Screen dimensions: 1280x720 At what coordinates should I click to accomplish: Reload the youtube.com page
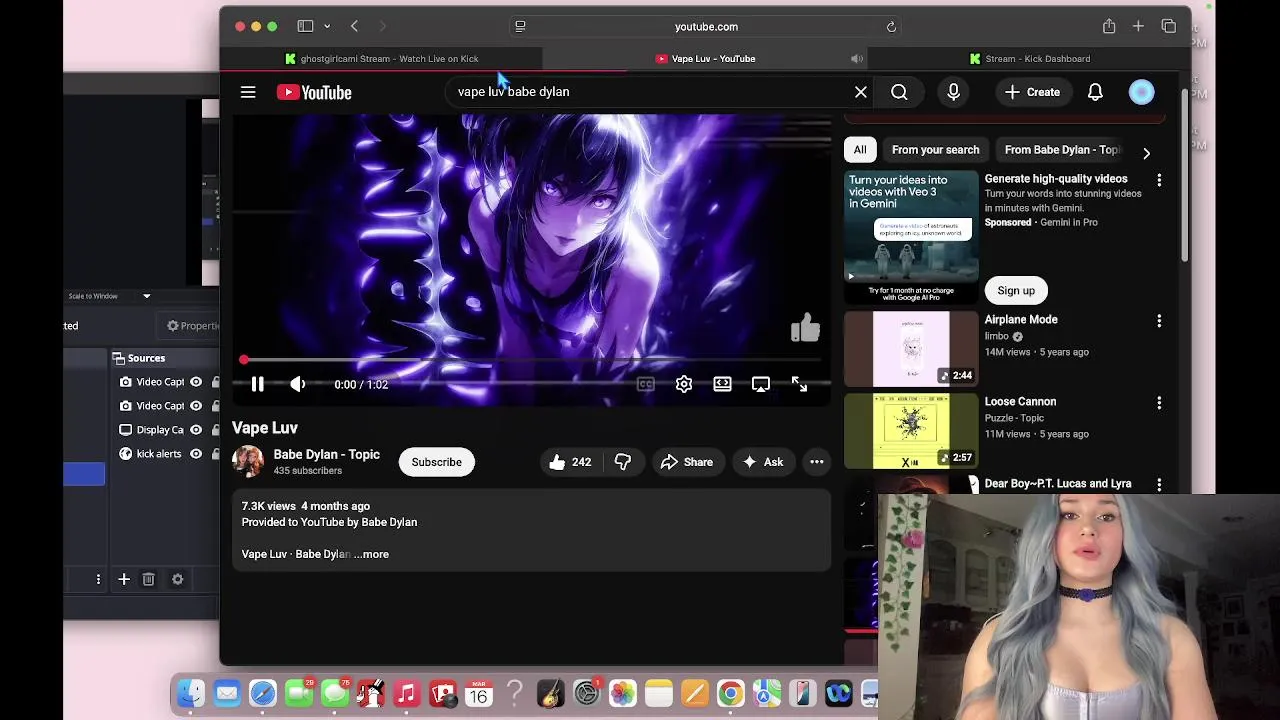coord(891,27)
